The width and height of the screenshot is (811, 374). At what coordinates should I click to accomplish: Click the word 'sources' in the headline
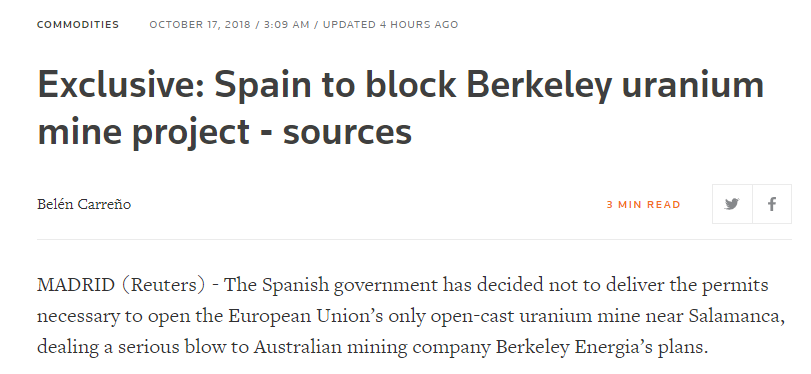click(x=348, y=132)
